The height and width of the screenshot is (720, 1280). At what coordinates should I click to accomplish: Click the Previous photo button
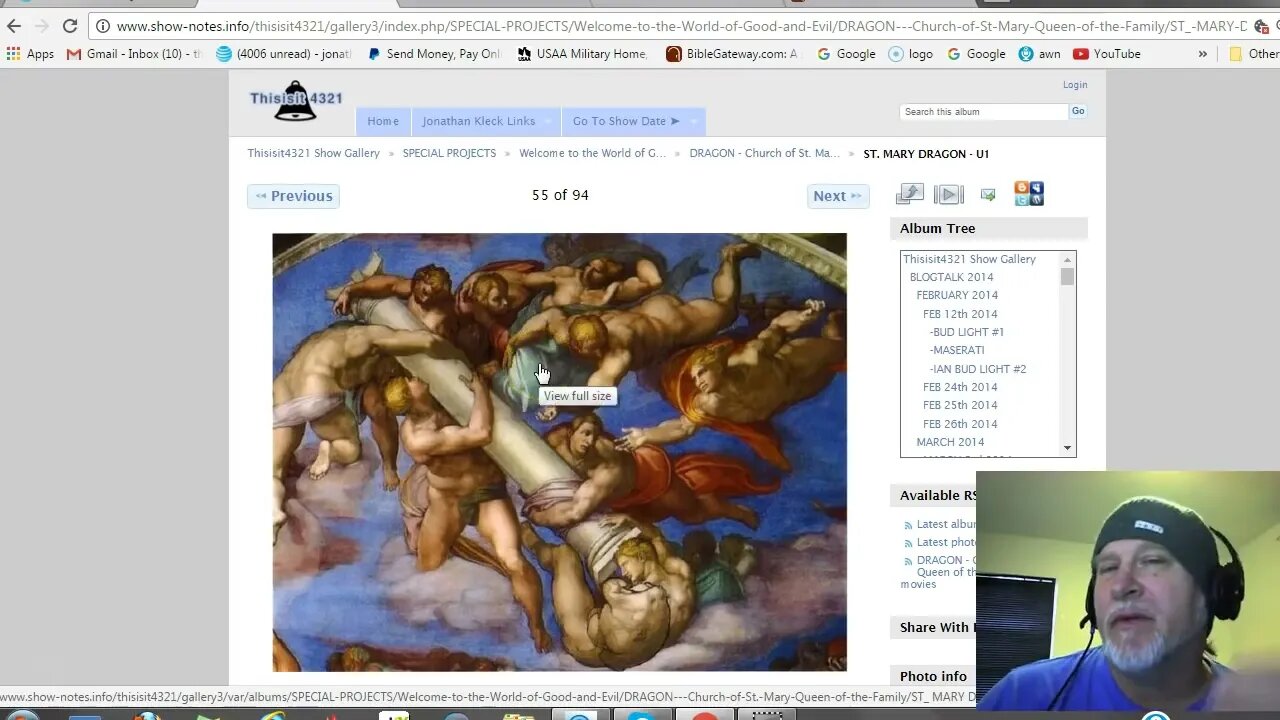coord(293,196)
